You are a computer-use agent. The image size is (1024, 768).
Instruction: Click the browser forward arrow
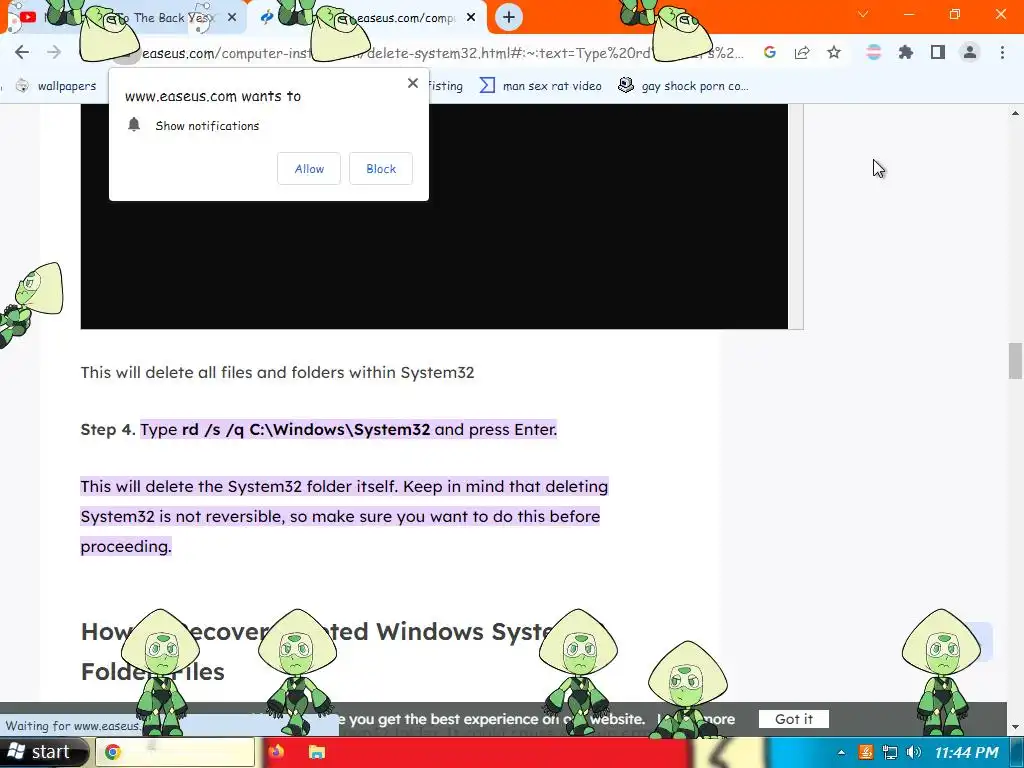[x=54, y=52]
